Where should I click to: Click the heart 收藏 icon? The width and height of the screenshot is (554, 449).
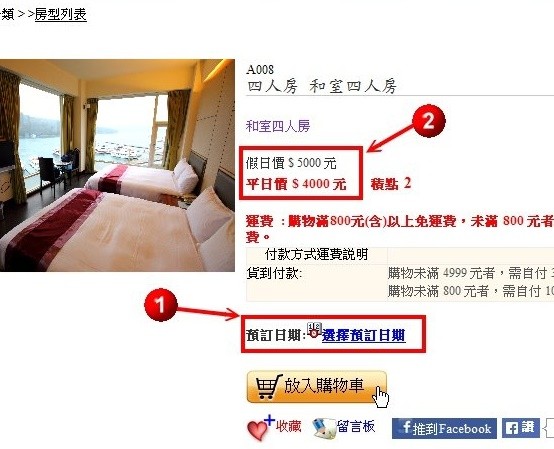(260, 427)
